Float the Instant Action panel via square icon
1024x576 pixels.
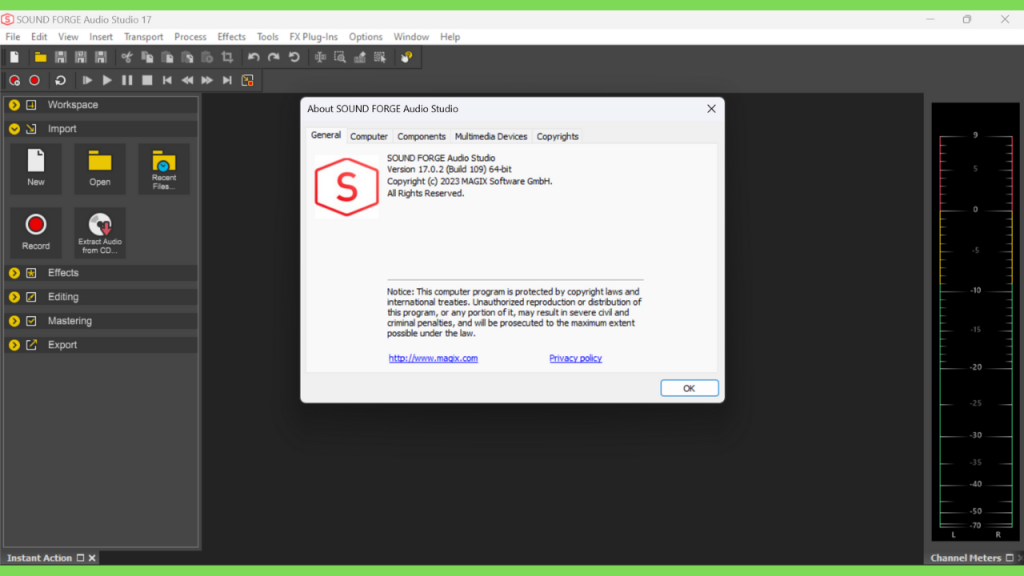[80, 558]
